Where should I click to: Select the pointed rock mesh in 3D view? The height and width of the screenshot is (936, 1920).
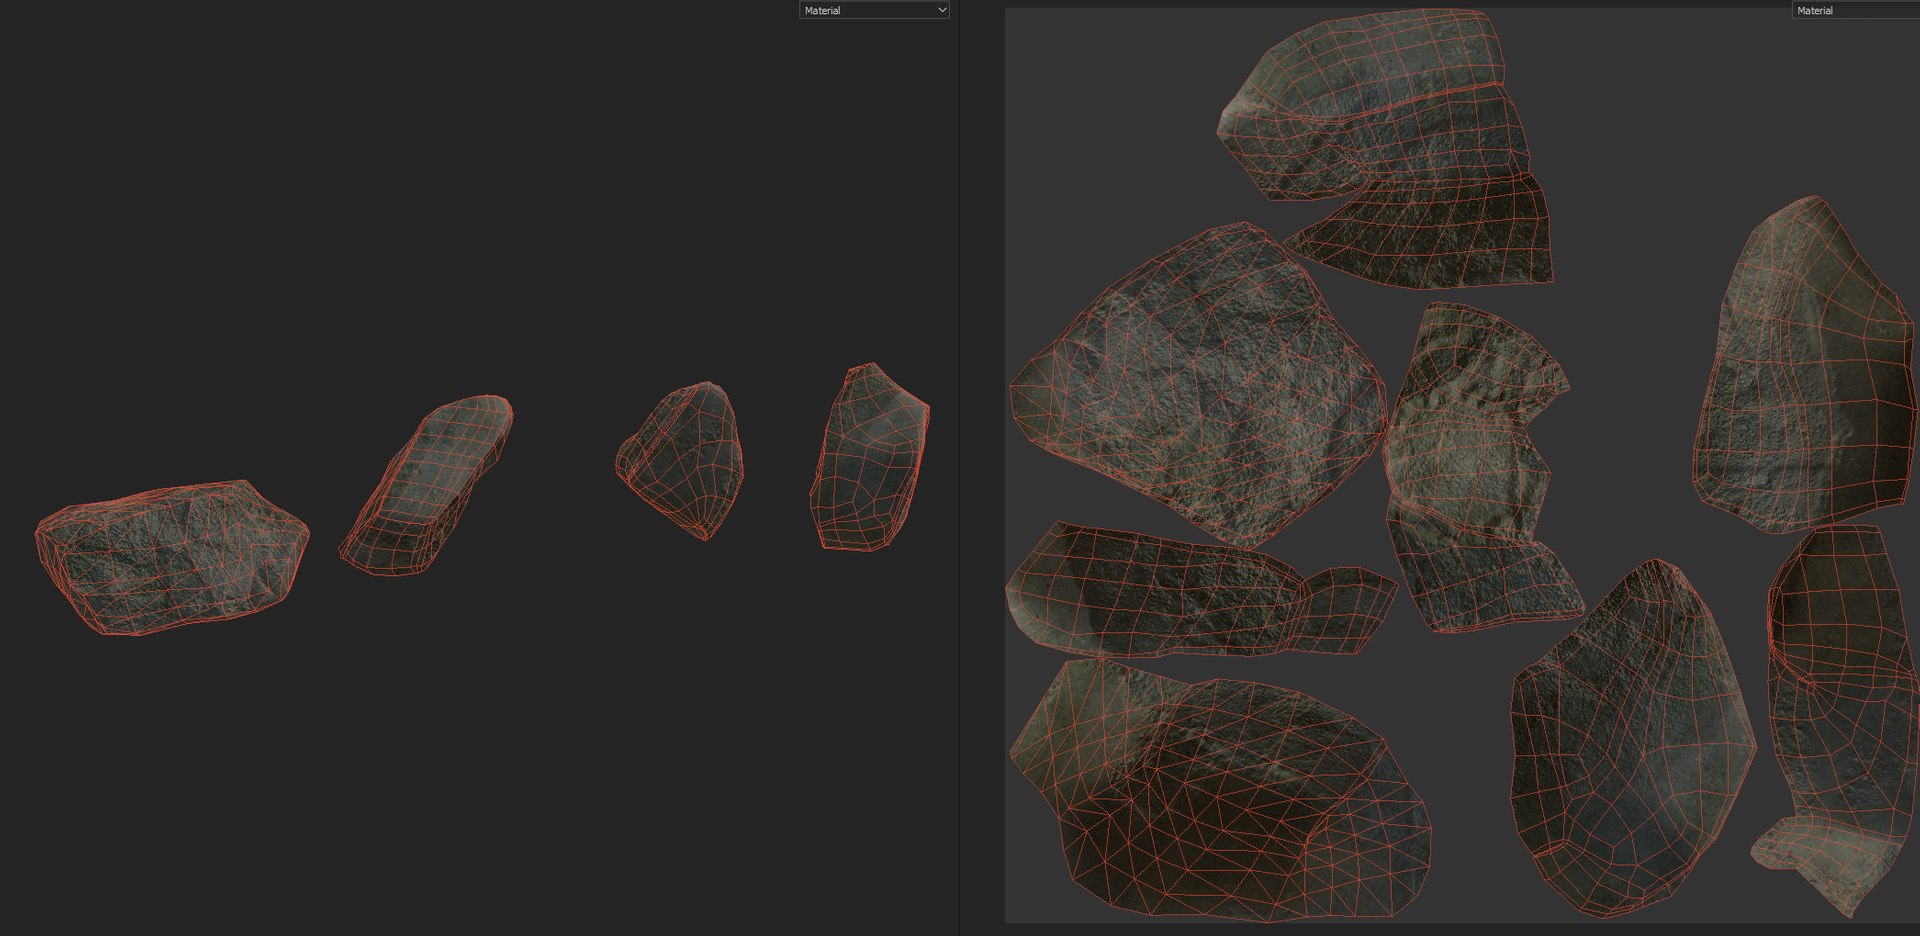click(682, 458)
